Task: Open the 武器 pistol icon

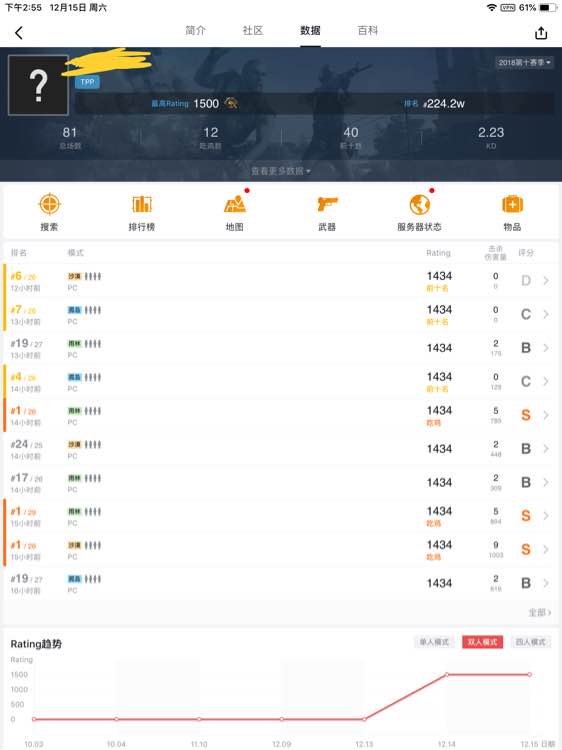Action: (x=327, y=204)
